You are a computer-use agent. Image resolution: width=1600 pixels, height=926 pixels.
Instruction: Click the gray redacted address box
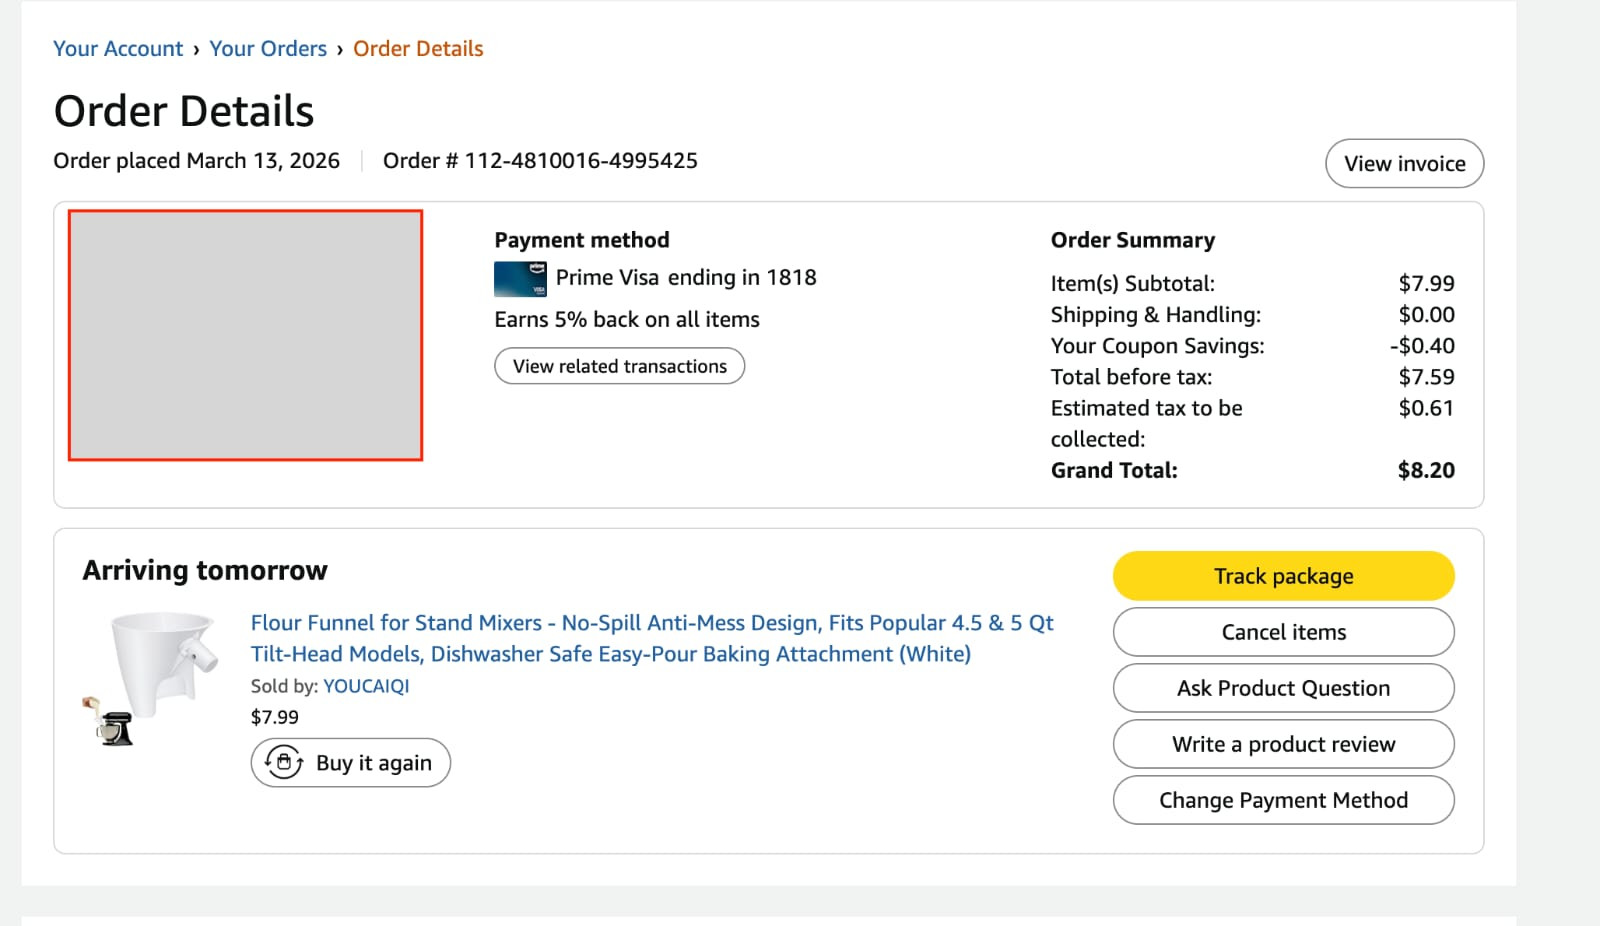coord(245,335)
